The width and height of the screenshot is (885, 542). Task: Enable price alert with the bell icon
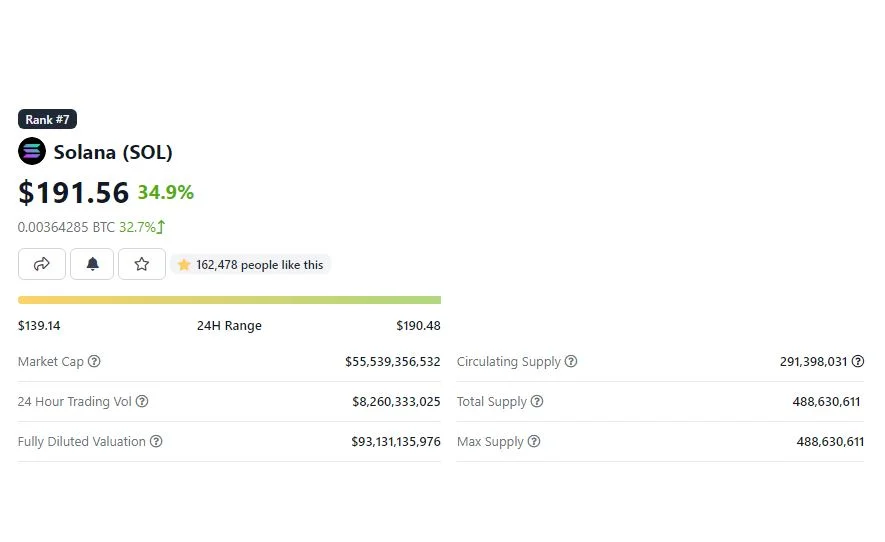[x=92, y=264]
